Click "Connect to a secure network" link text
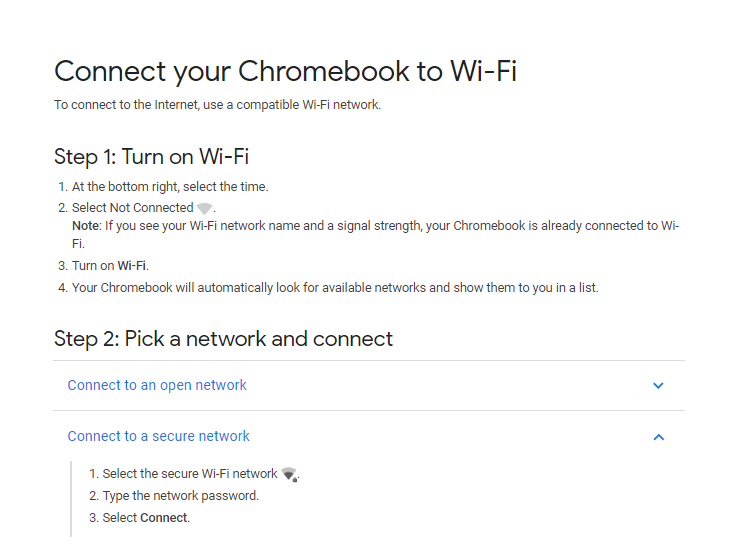 coord(158,436)
